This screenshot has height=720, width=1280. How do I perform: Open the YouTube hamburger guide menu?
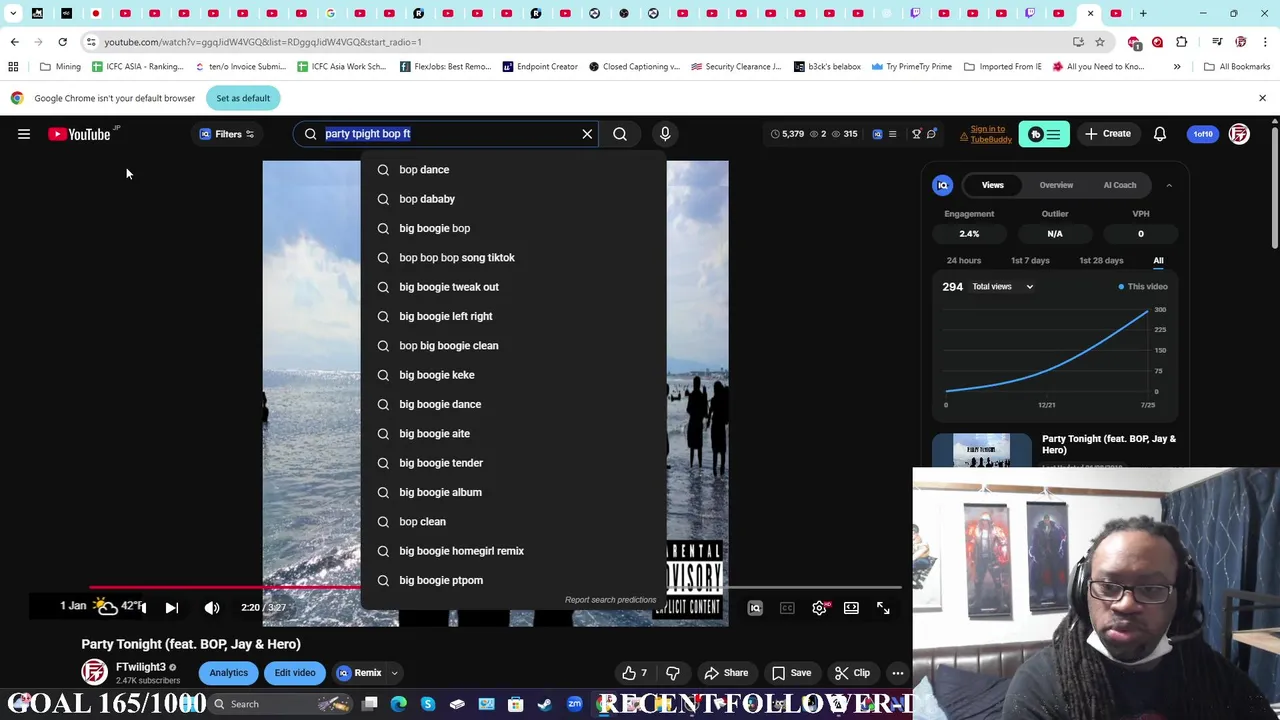click(x=24, y=134)
